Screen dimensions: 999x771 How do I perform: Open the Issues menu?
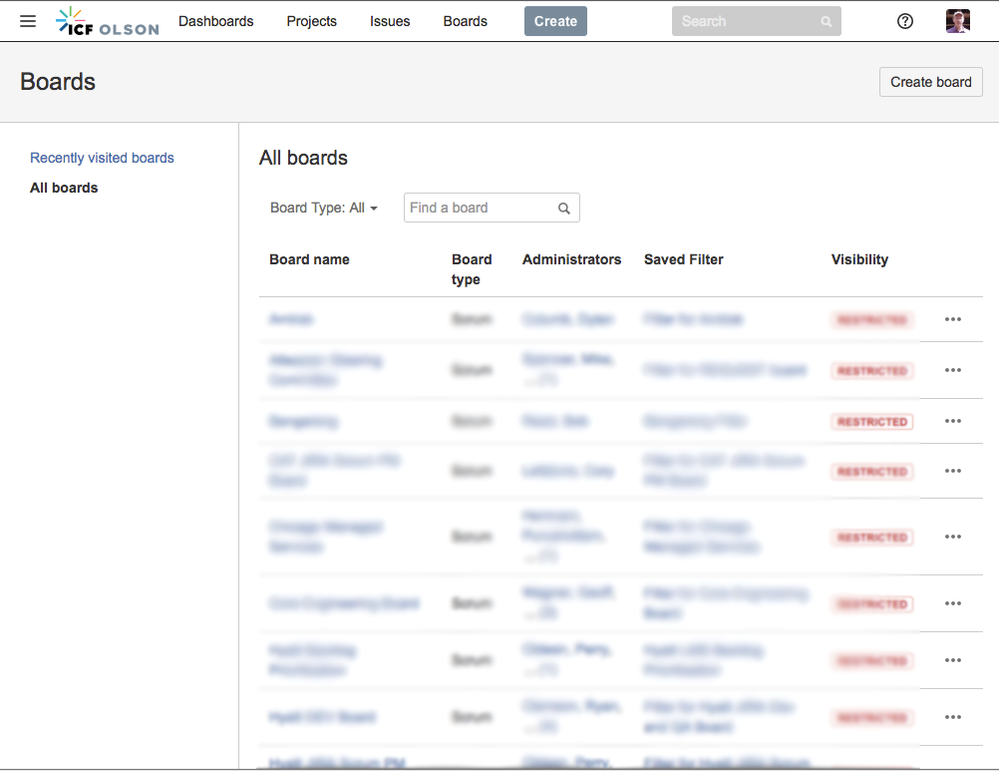coord(390,21)
